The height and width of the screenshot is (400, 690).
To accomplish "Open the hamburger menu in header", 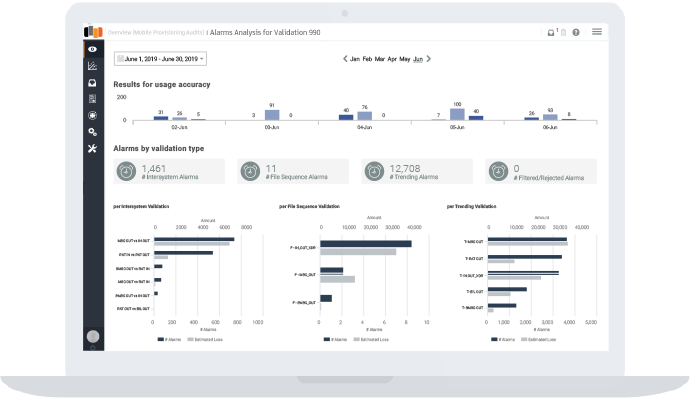I will point(597,32).
